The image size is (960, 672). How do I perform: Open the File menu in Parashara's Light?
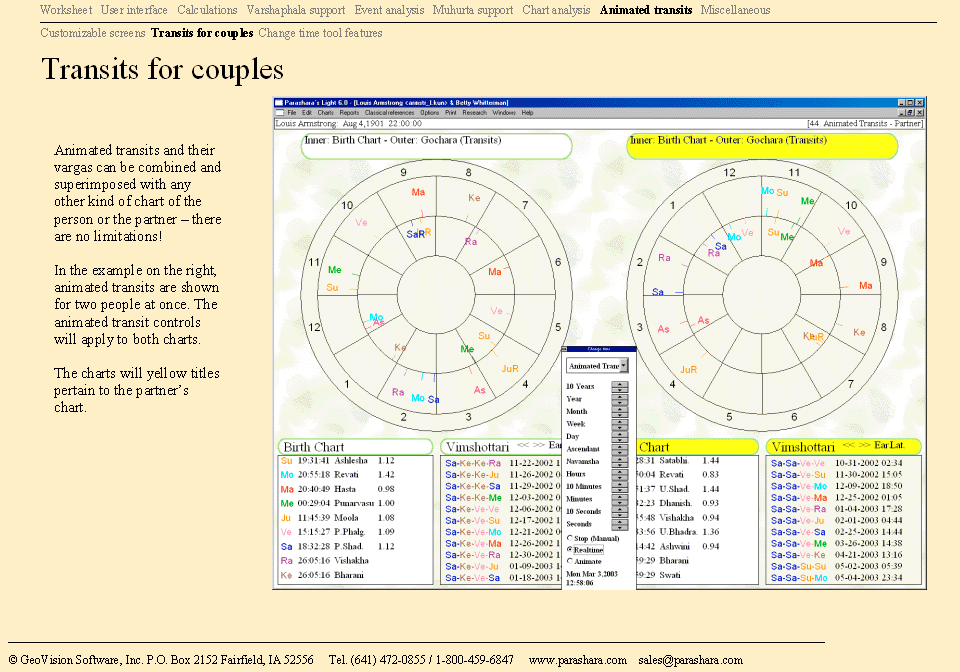click(291, 113)
